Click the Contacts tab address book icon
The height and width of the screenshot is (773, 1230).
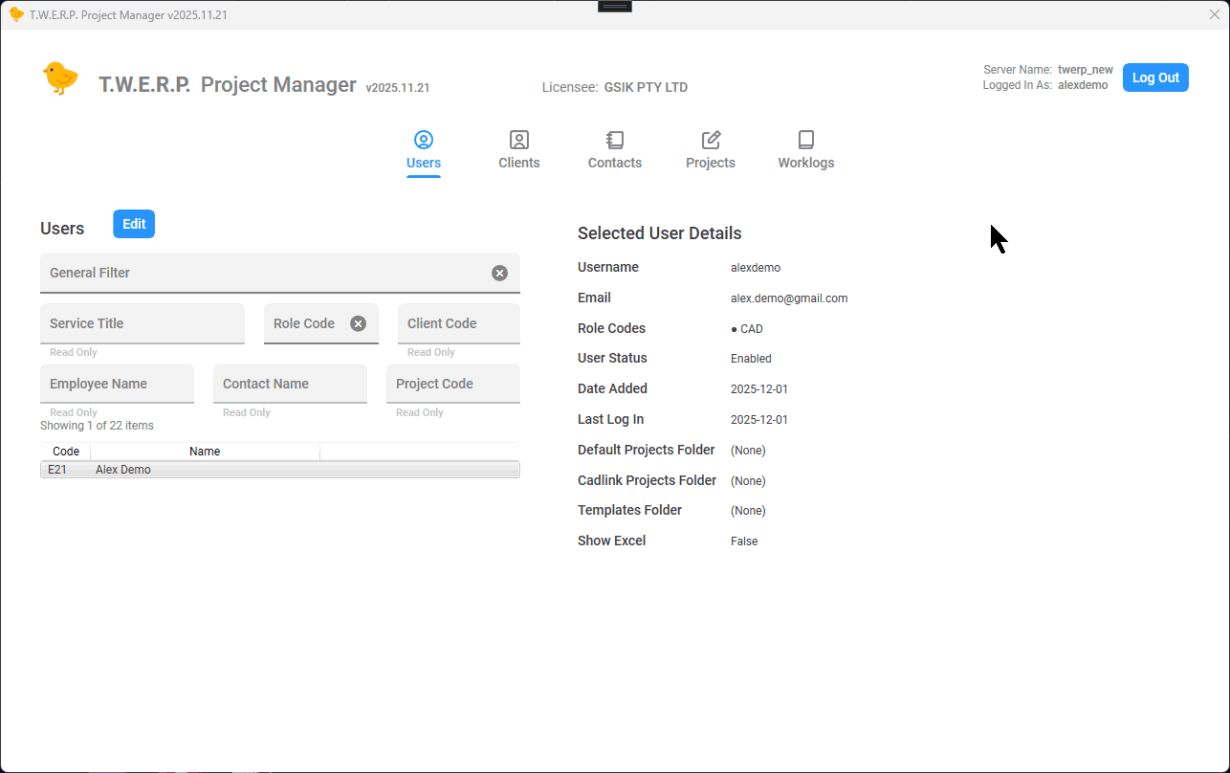(x=615, y=140)
